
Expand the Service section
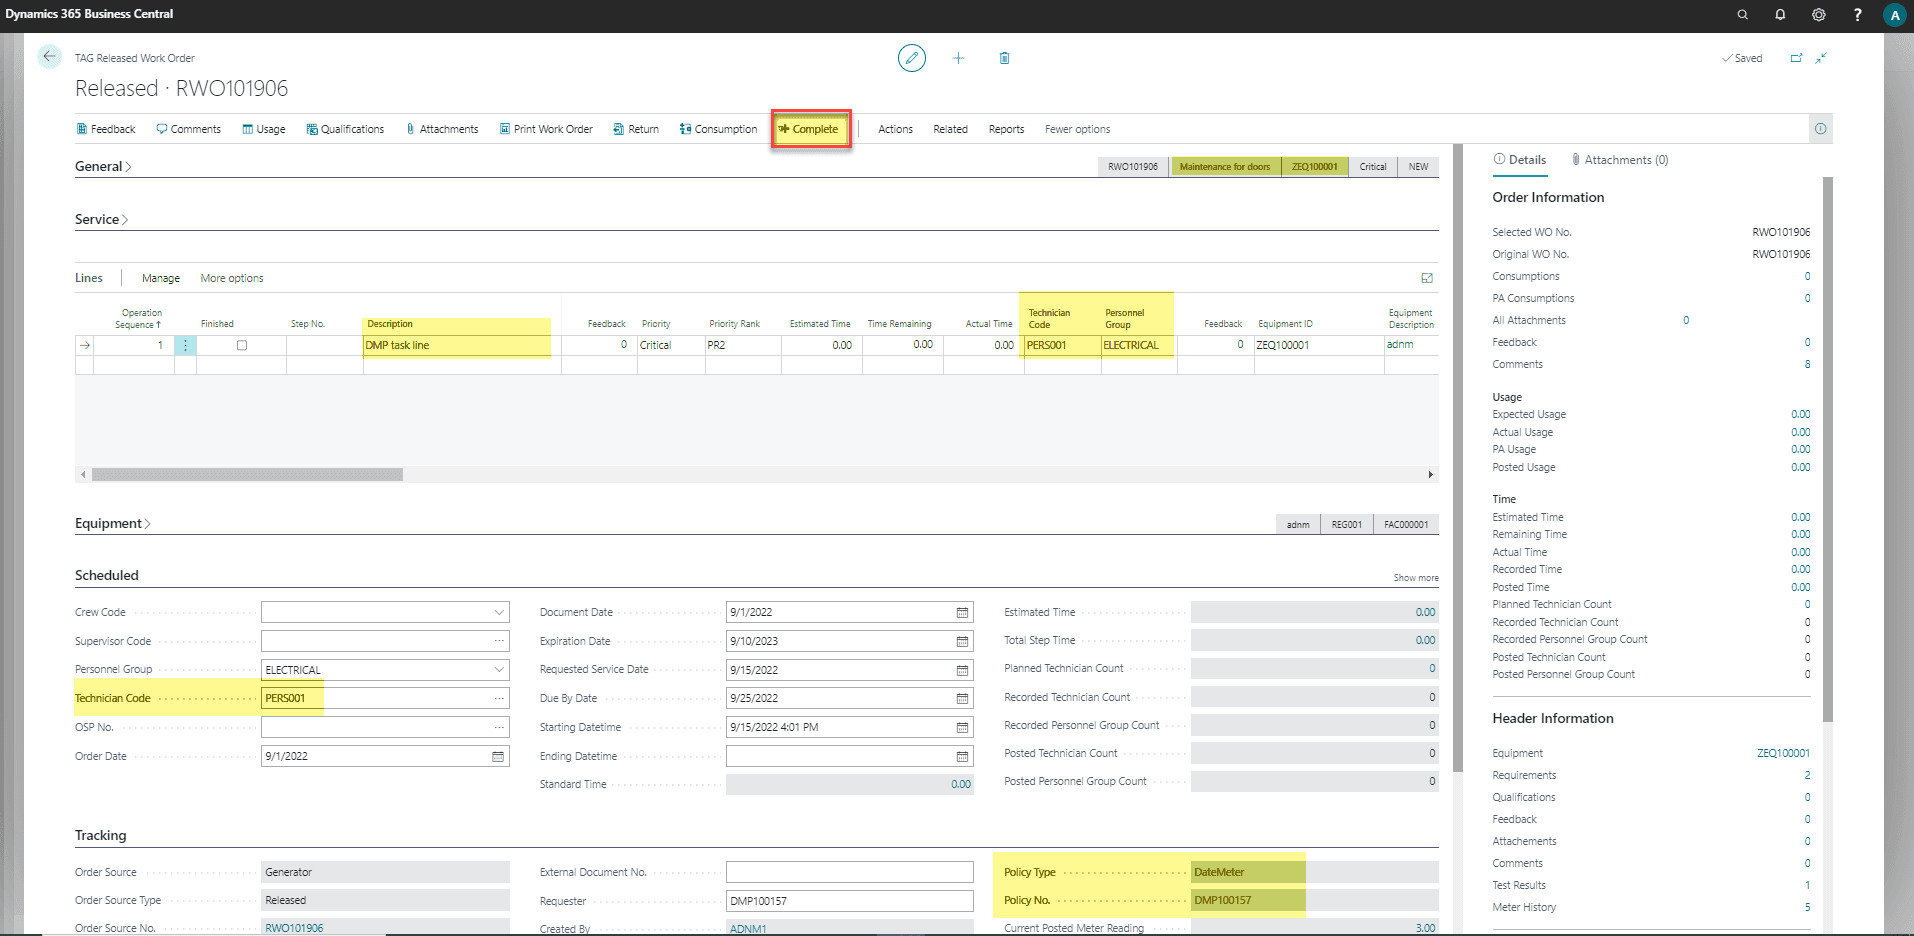coord(101,220)
